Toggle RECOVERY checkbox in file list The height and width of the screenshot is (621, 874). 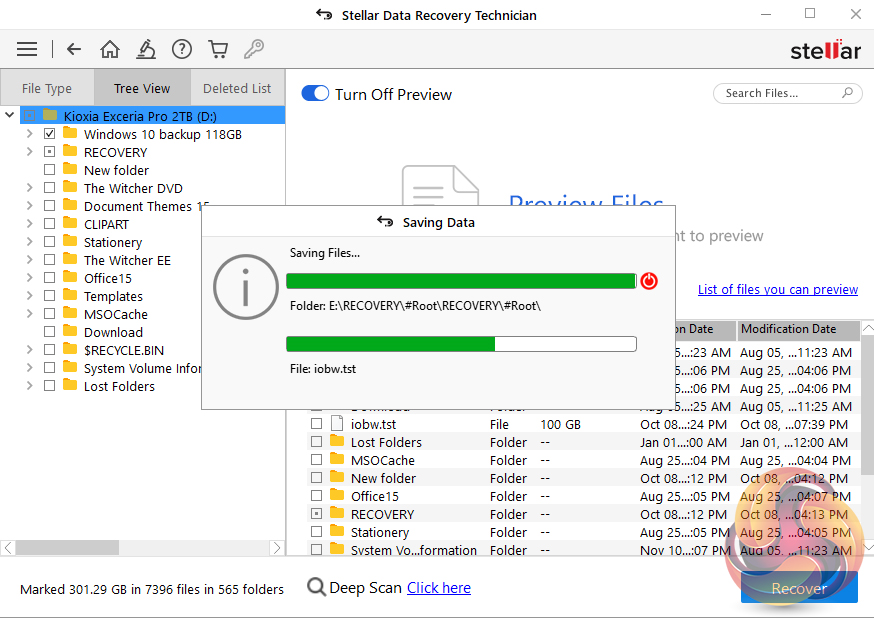point(317,513)
